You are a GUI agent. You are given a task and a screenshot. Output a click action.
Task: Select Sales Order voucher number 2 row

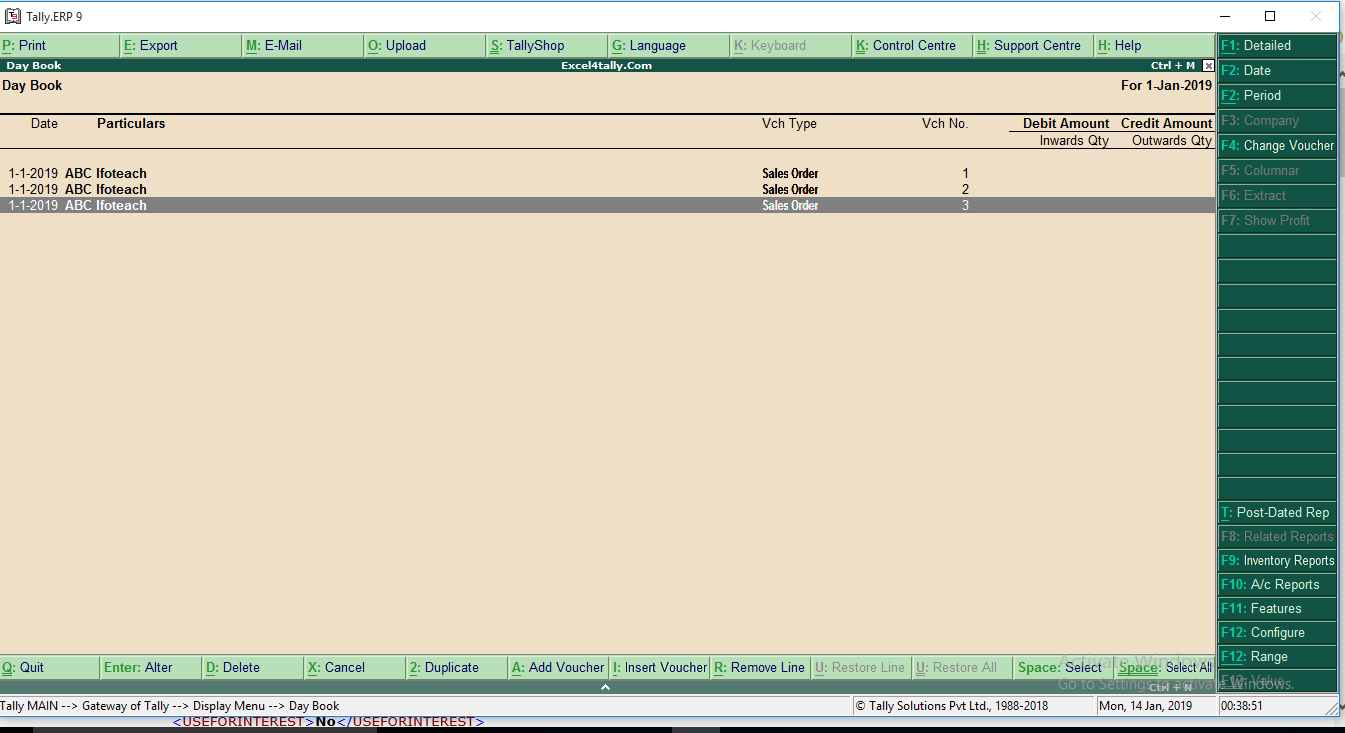click(x=607, y=190)
